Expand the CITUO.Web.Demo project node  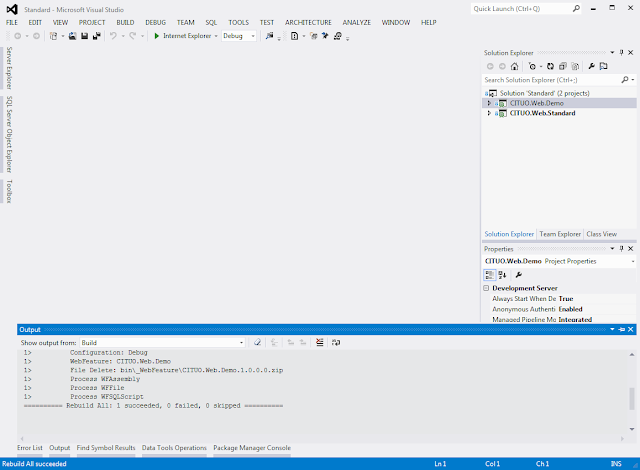click(x=489, y=103)
